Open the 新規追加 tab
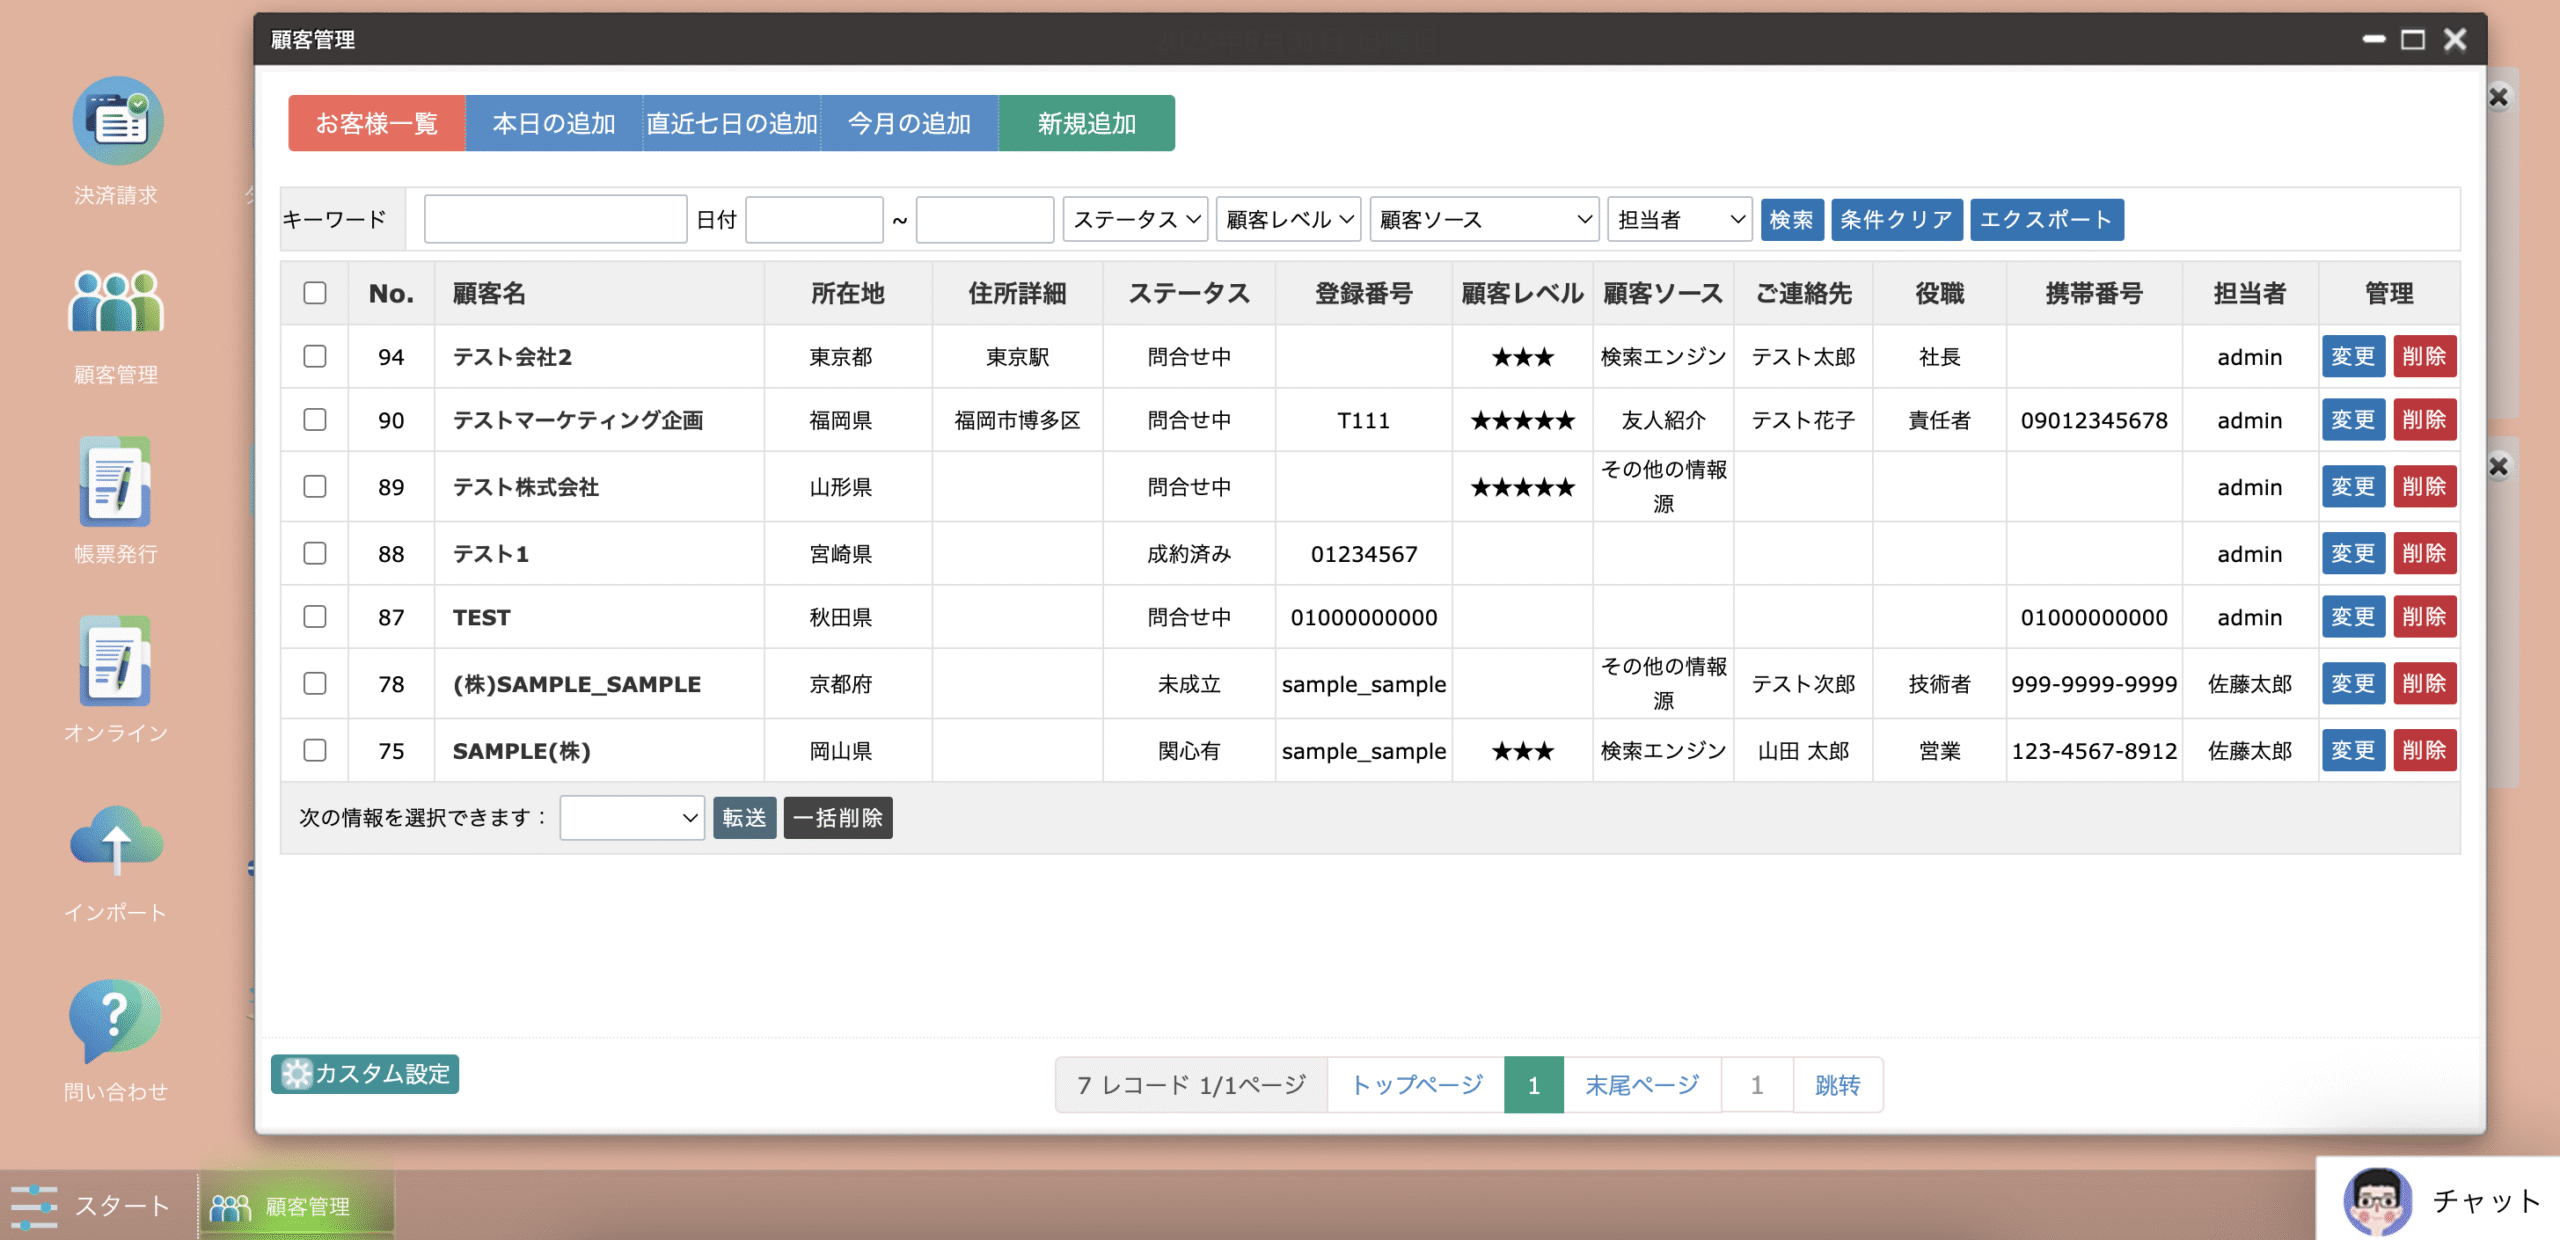The height and width of the screenshot is (1240, 2560). click(x=1086, y=123)
